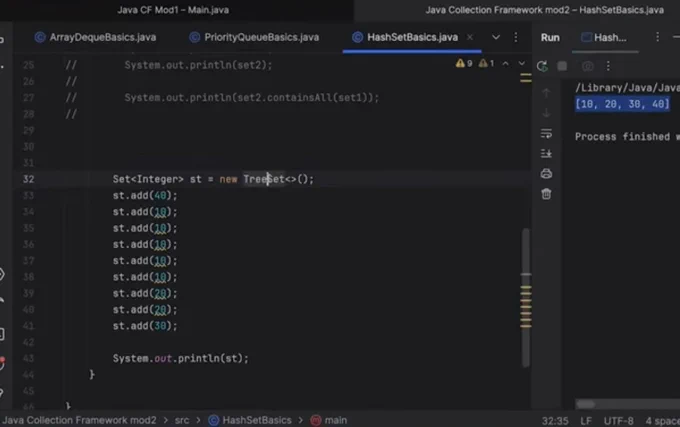Image resolution: width=680 pixels, height=427 pixels.
Task: Click the console horizontal scrollbar
Action: [585, 404]
